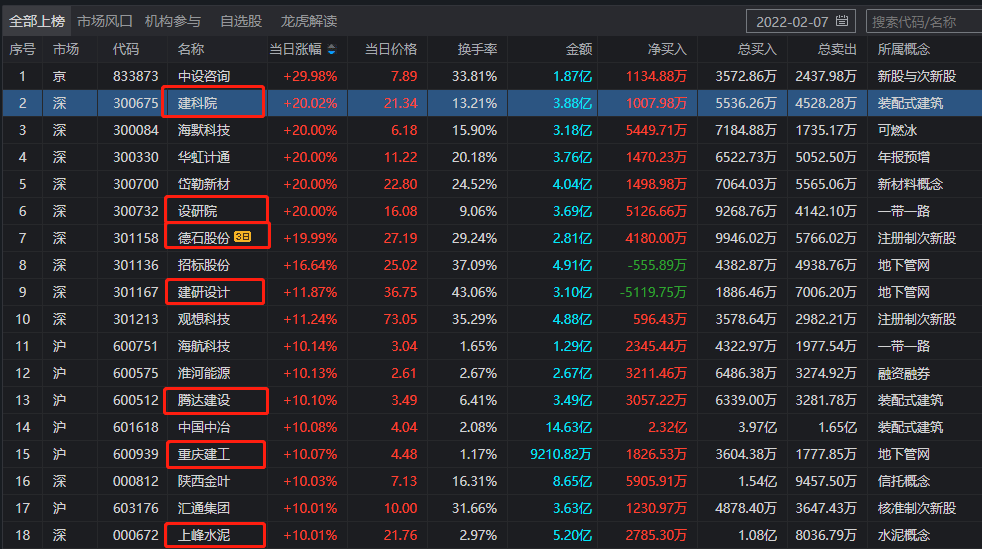Viewport: 982px width, 549px height.
Task: Sort by the 名称 column header
Action: tap(191, 49)
